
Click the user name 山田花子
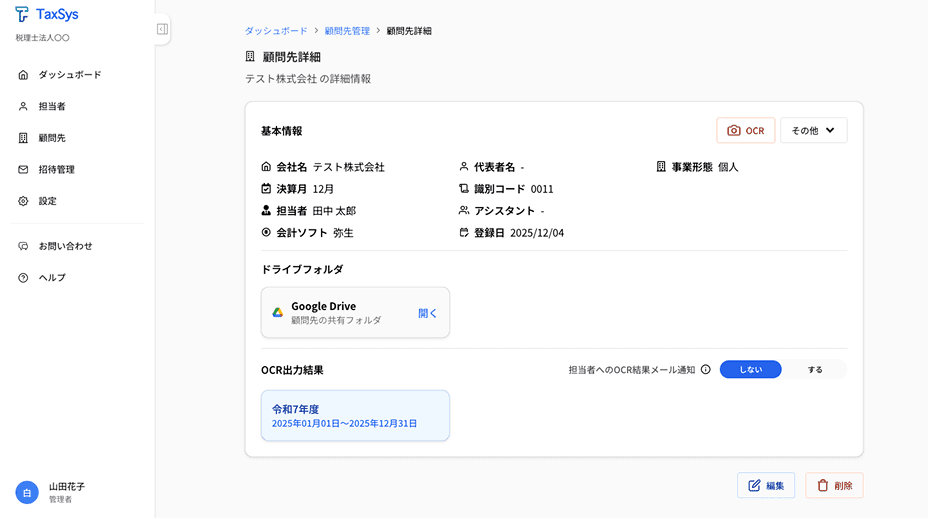point(67,486)
